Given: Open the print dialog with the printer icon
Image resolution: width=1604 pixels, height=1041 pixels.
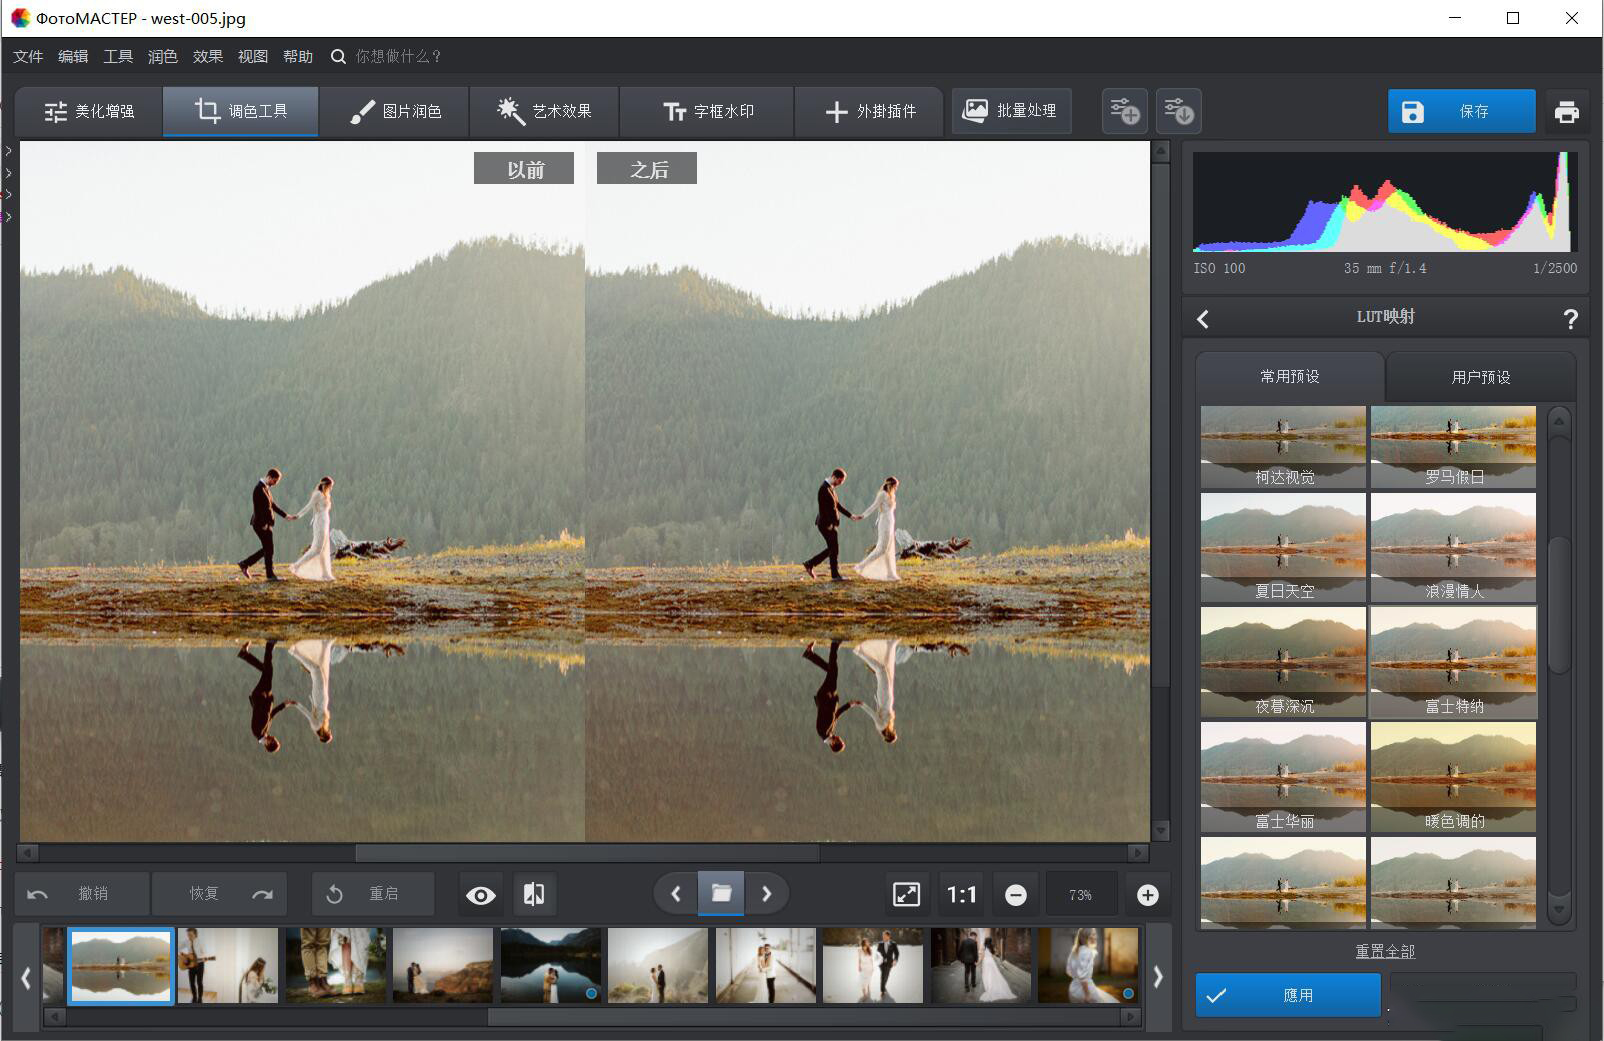Looking at the screenshot, I should pyautogui.click(x=1567, y=111).
